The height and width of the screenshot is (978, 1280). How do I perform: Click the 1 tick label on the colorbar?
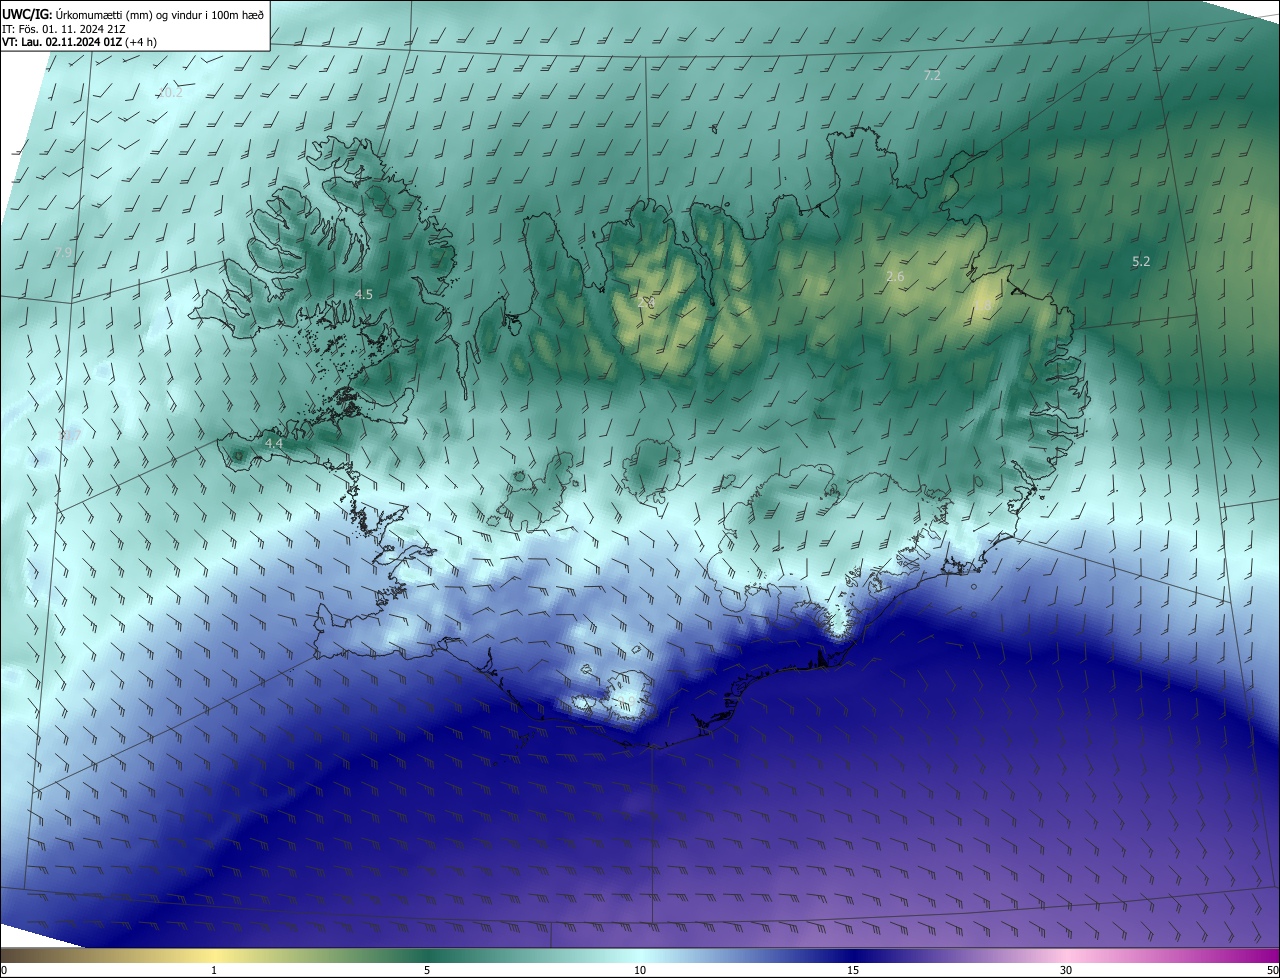click(214, 970)
